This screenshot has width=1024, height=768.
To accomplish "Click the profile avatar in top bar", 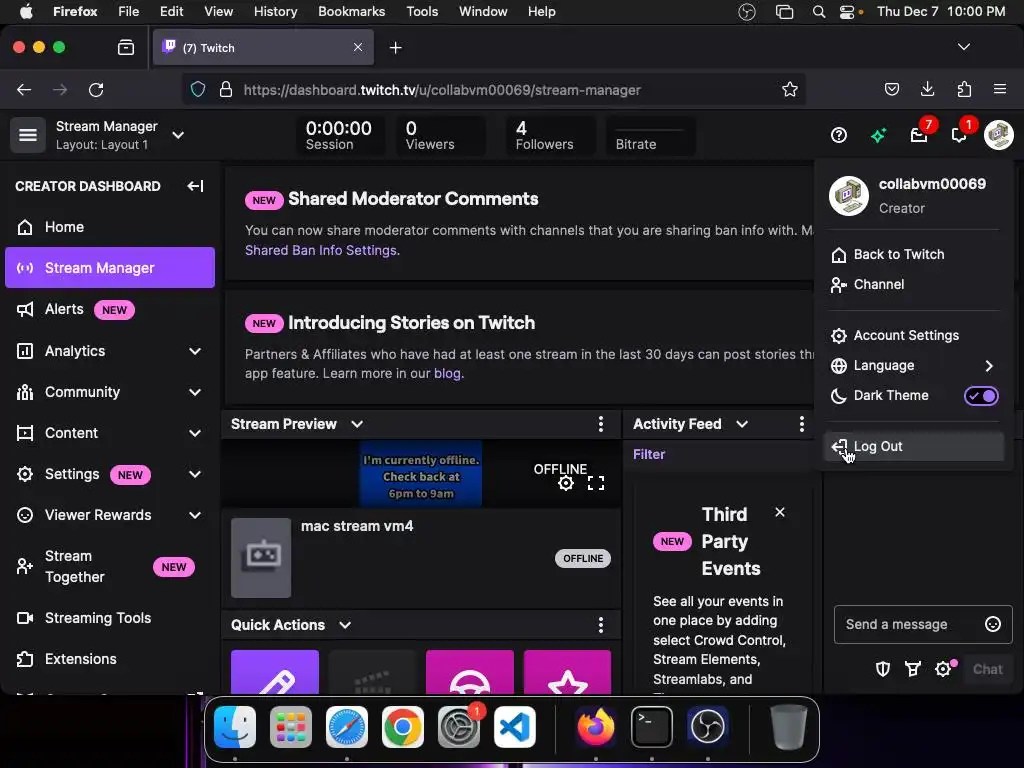I will (x=999, y=135).
